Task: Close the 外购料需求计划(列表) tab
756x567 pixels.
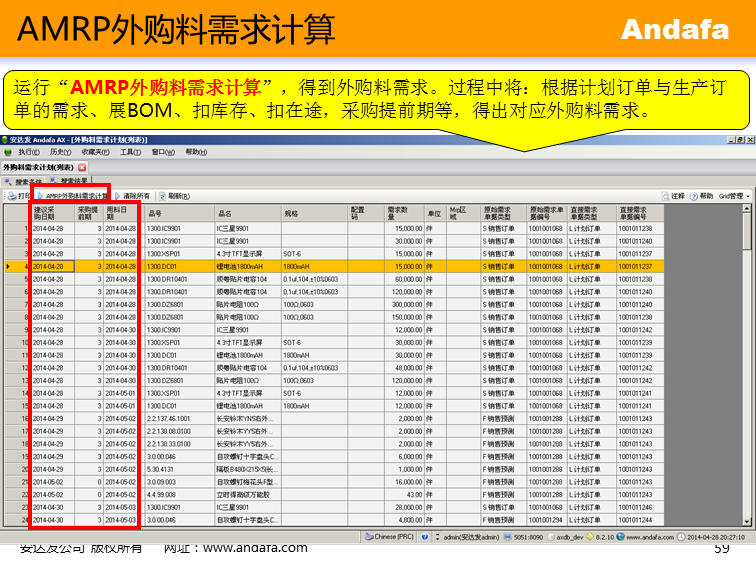Action: pyautogui.click(x=82, y=167)
